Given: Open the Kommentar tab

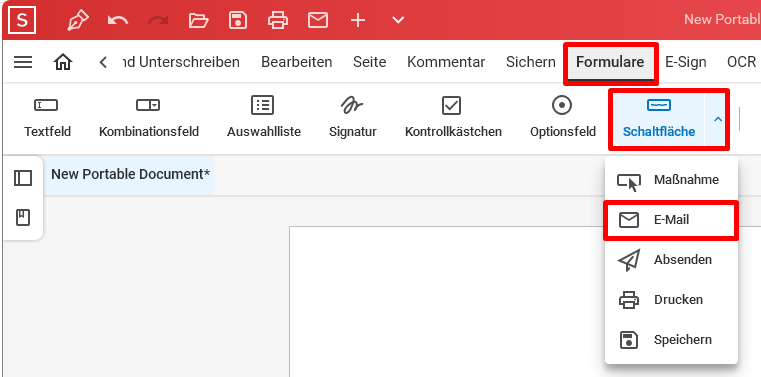Looking at the screenshot, I should point(446,62).
